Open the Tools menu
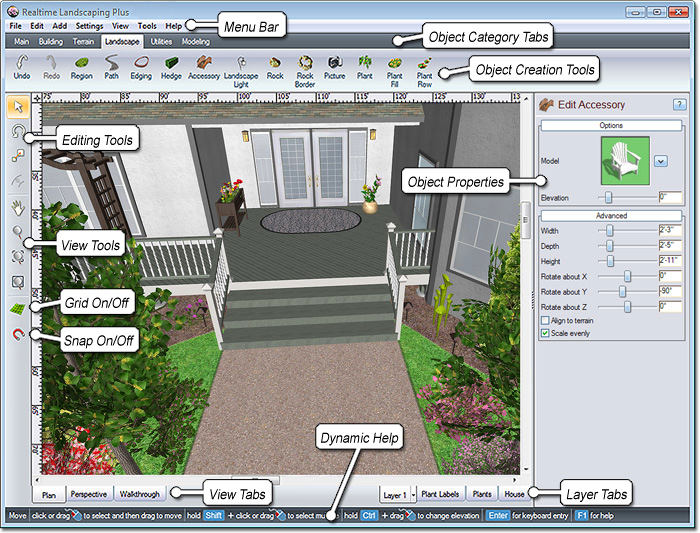 click(x=147, y=26)
